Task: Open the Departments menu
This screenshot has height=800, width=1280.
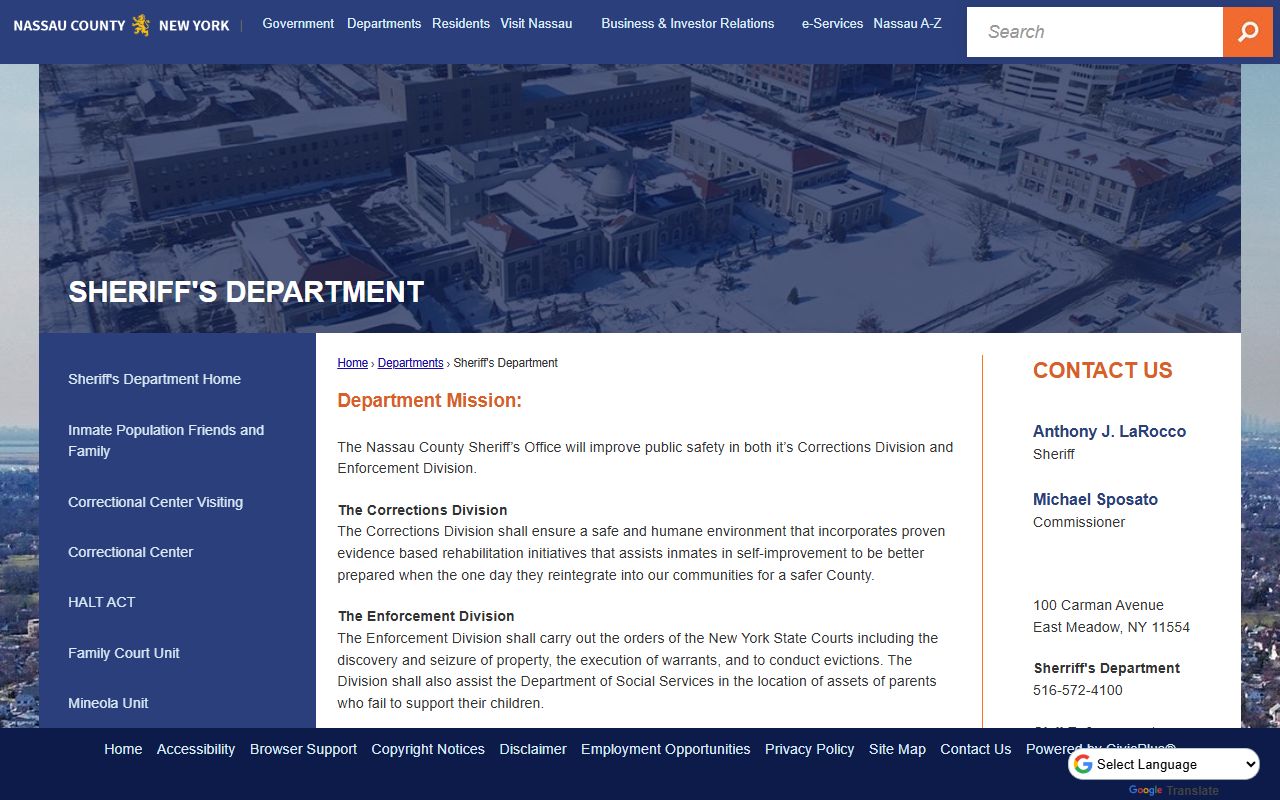Action: pyautogui.click(x=384, y=23)
